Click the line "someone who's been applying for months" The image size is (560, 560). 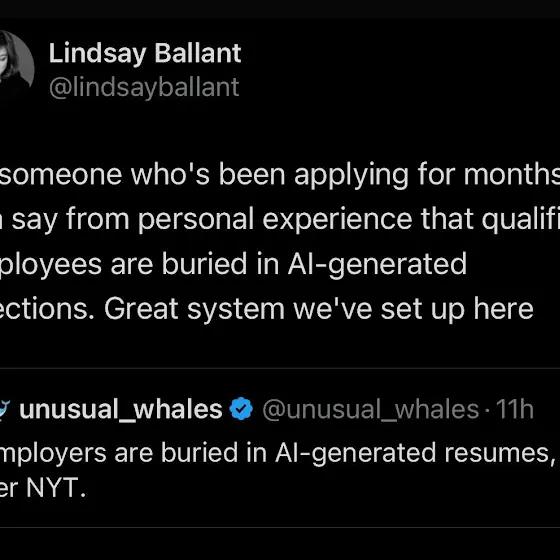point(280,175)
